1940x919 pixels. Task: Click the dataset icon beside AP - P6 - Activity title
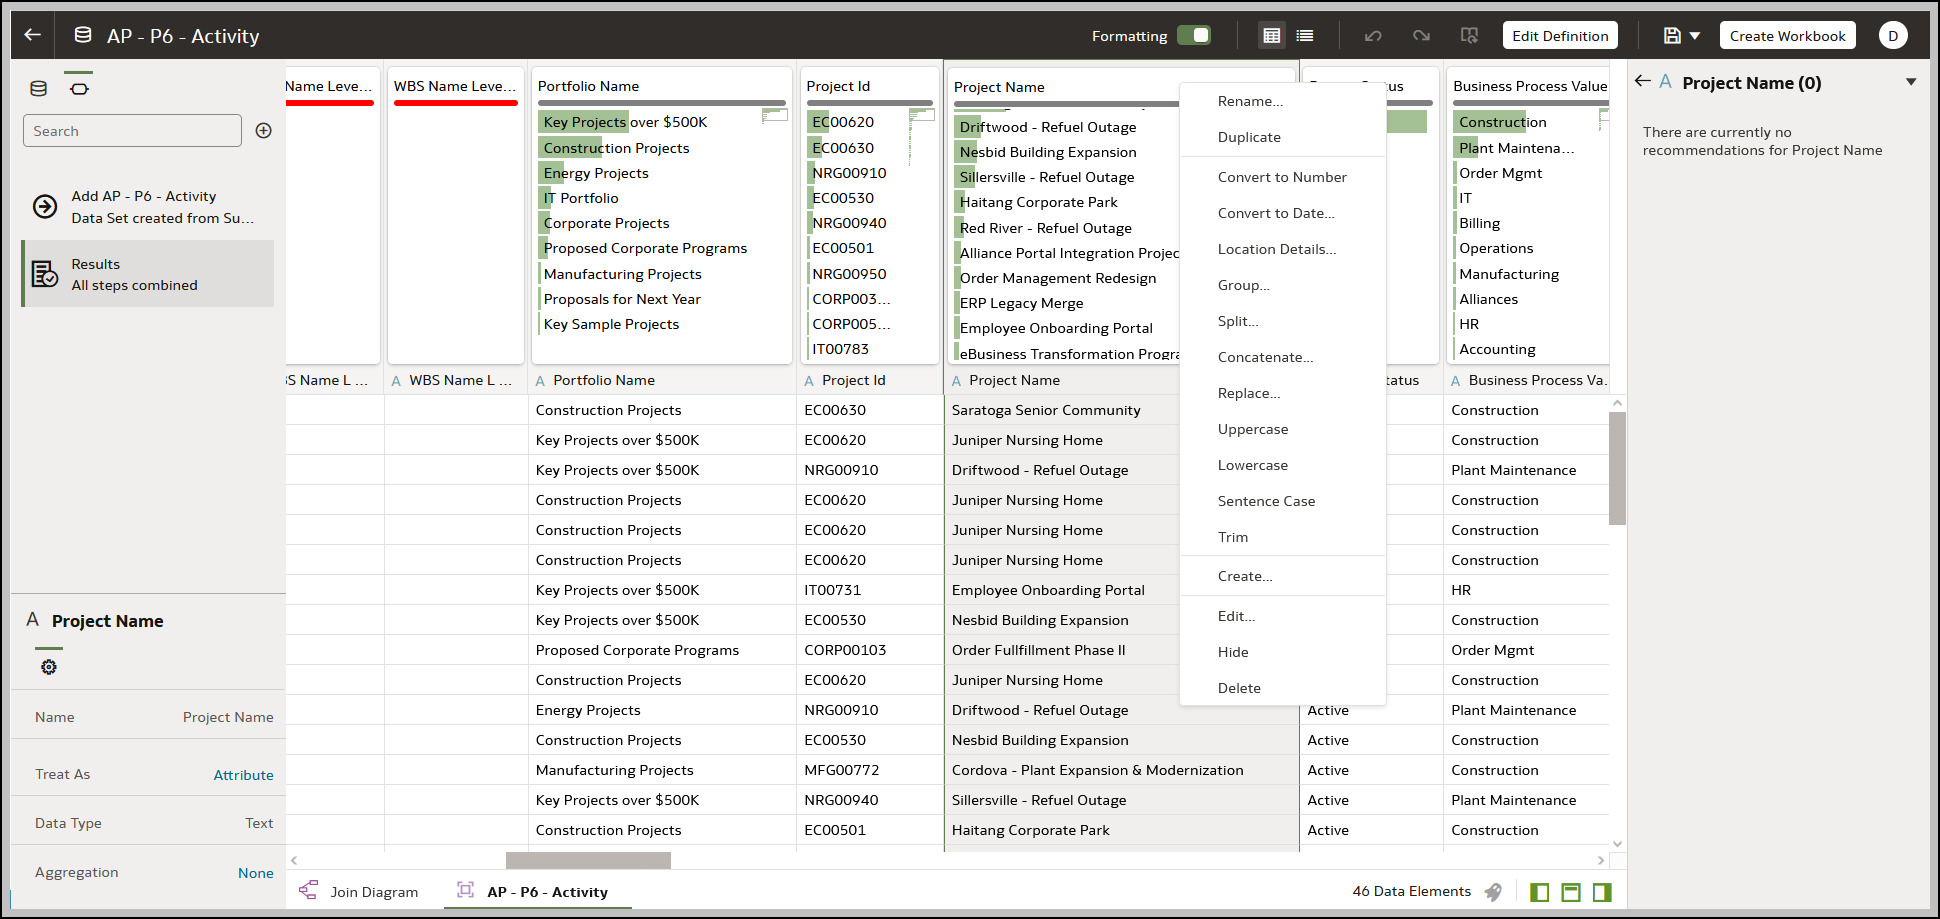point(83,35)
